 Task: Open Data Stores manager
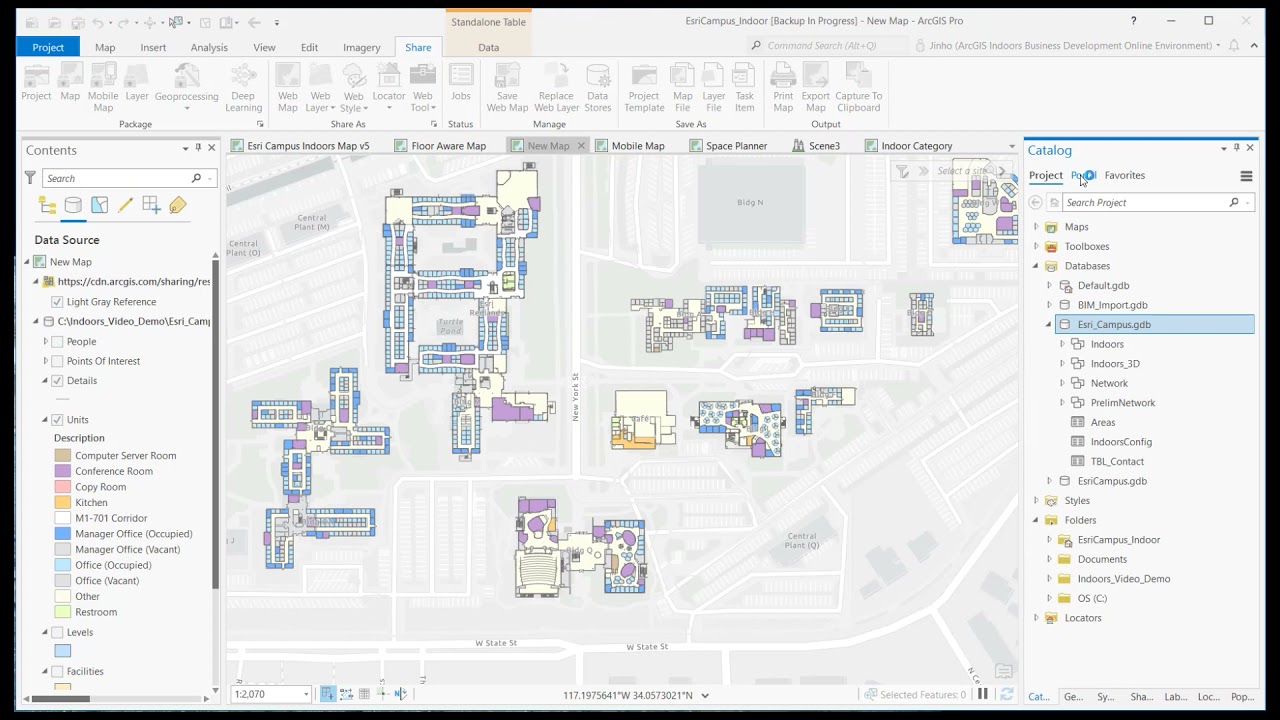(x=598, y=88)
